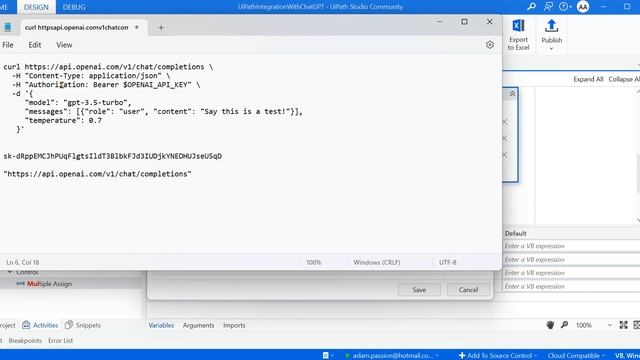Click the designer zoom magnifier icon
This screenshot has width=640, height=360.
tap(564, 325)
